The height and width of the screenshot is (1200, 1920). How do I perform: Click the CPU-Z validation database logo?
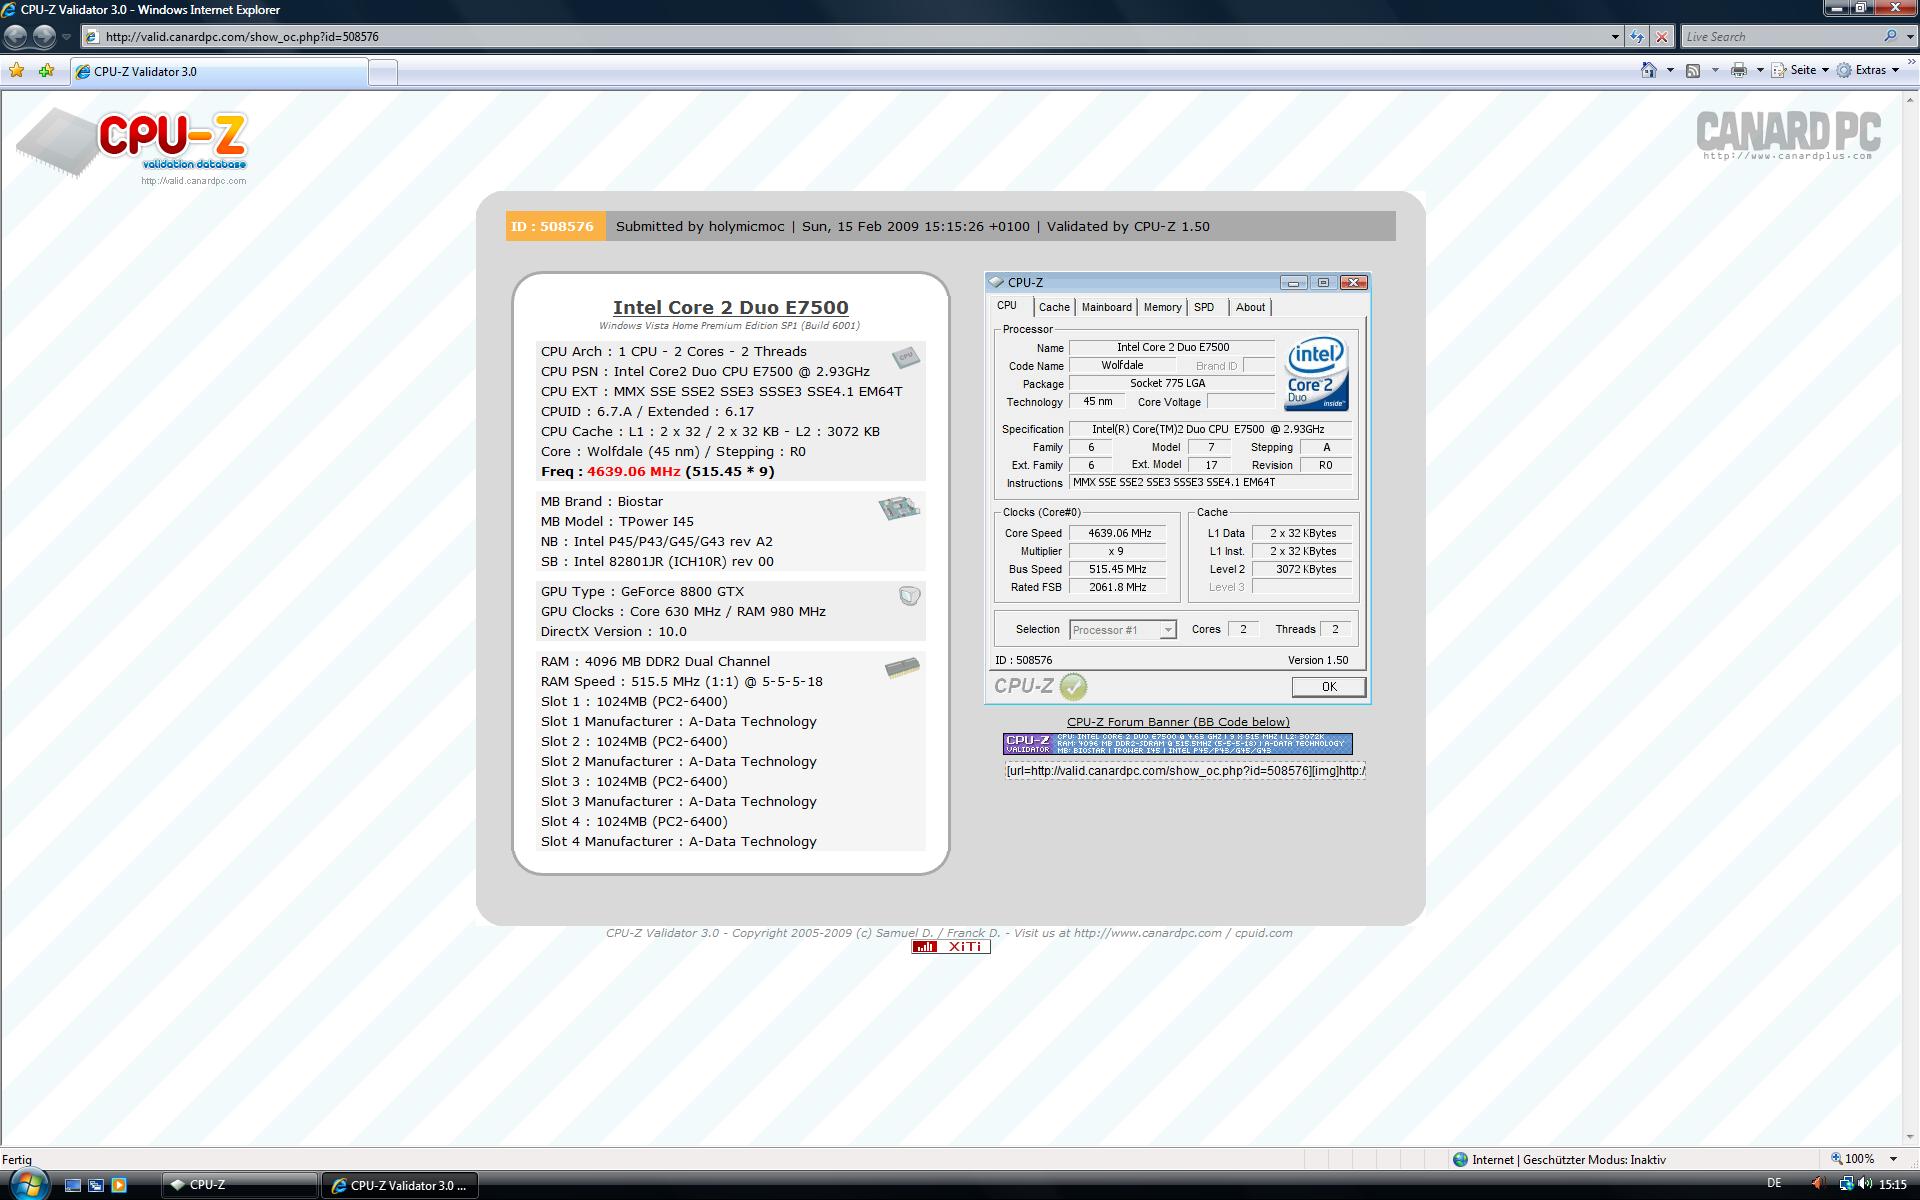[133, 147]
